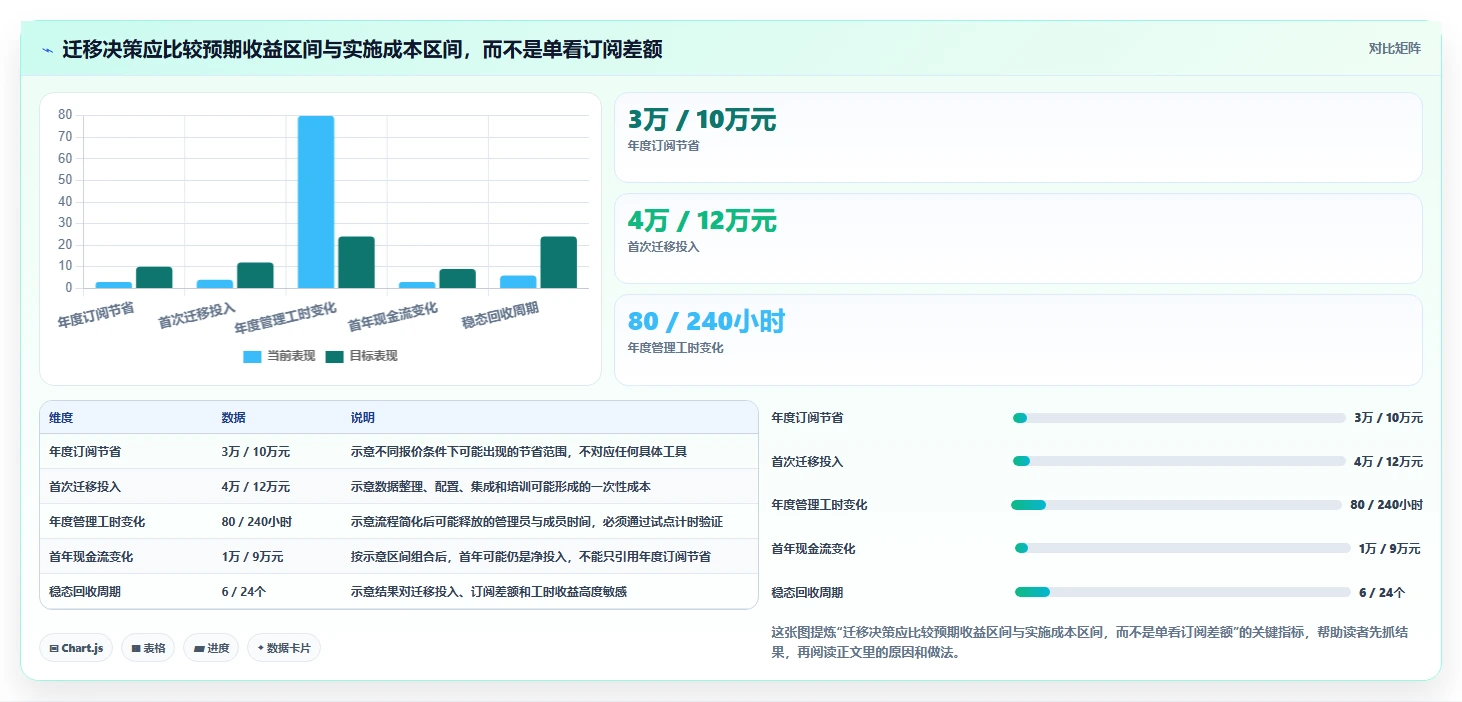Viewport: 1462px width, 702px height.
Task: Click the description starting 示意流程简化后
Action: click(x=537, y=522)
